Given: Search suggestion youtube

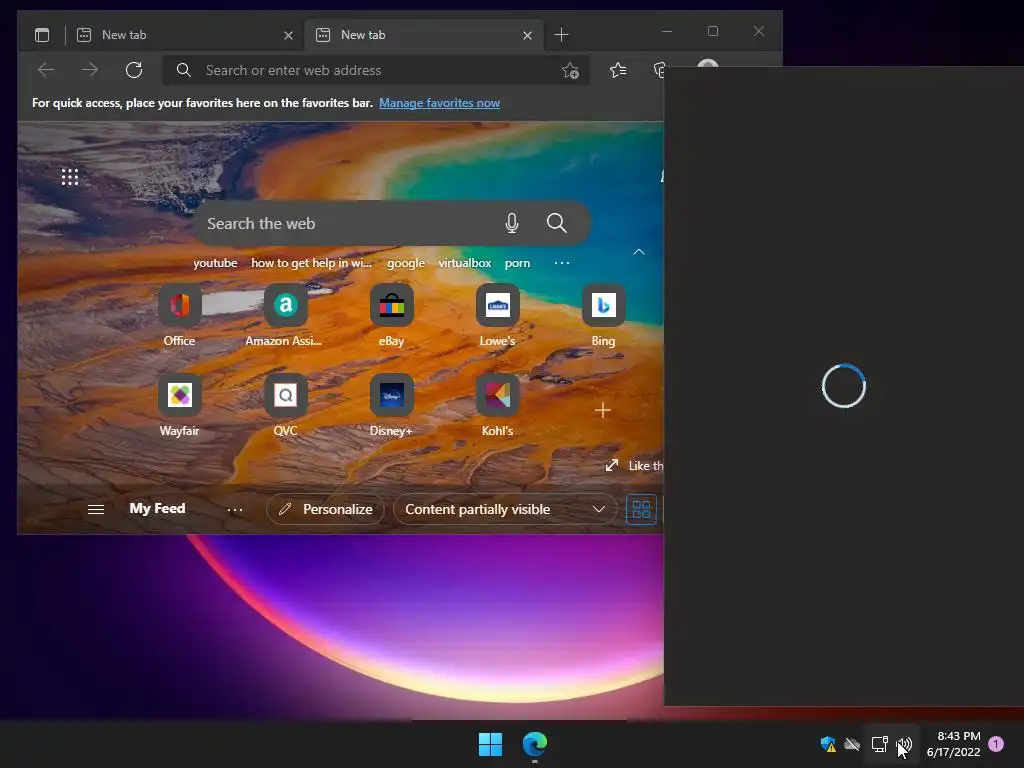Looking at the screenshot, I should 215,263.
